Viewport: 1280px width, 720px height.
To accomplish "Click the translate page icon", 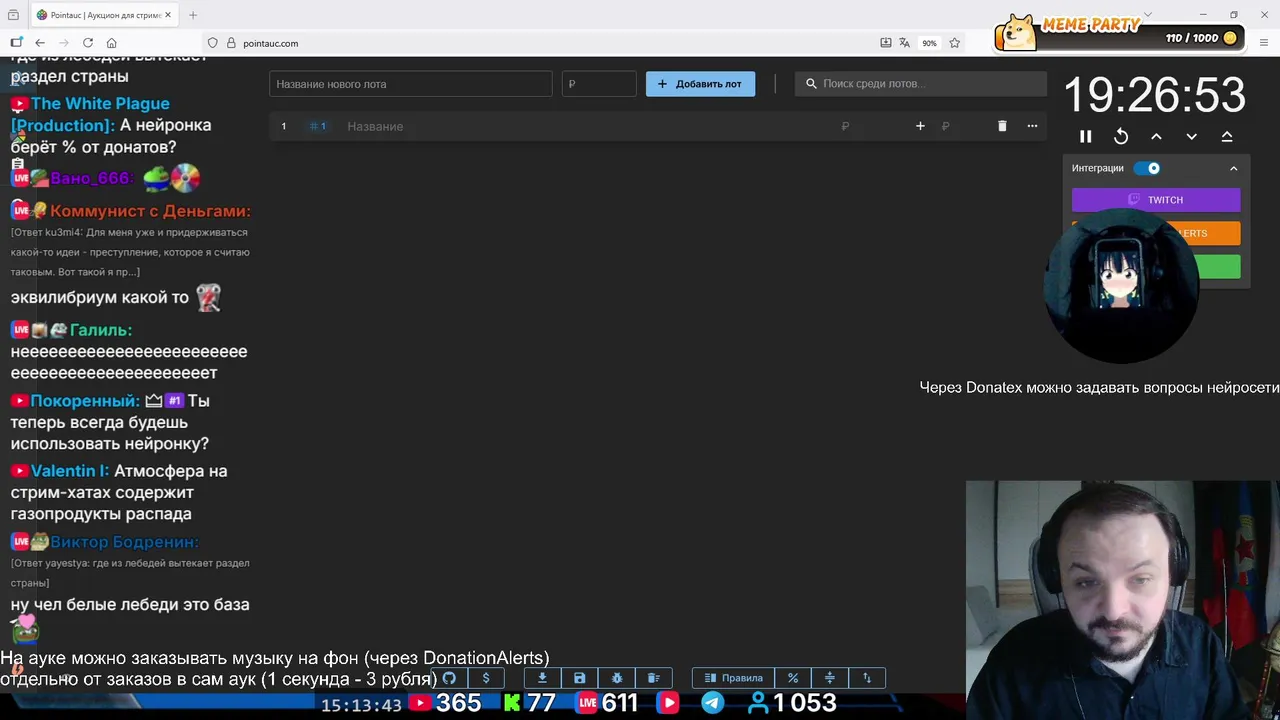I will pos(905,43).
